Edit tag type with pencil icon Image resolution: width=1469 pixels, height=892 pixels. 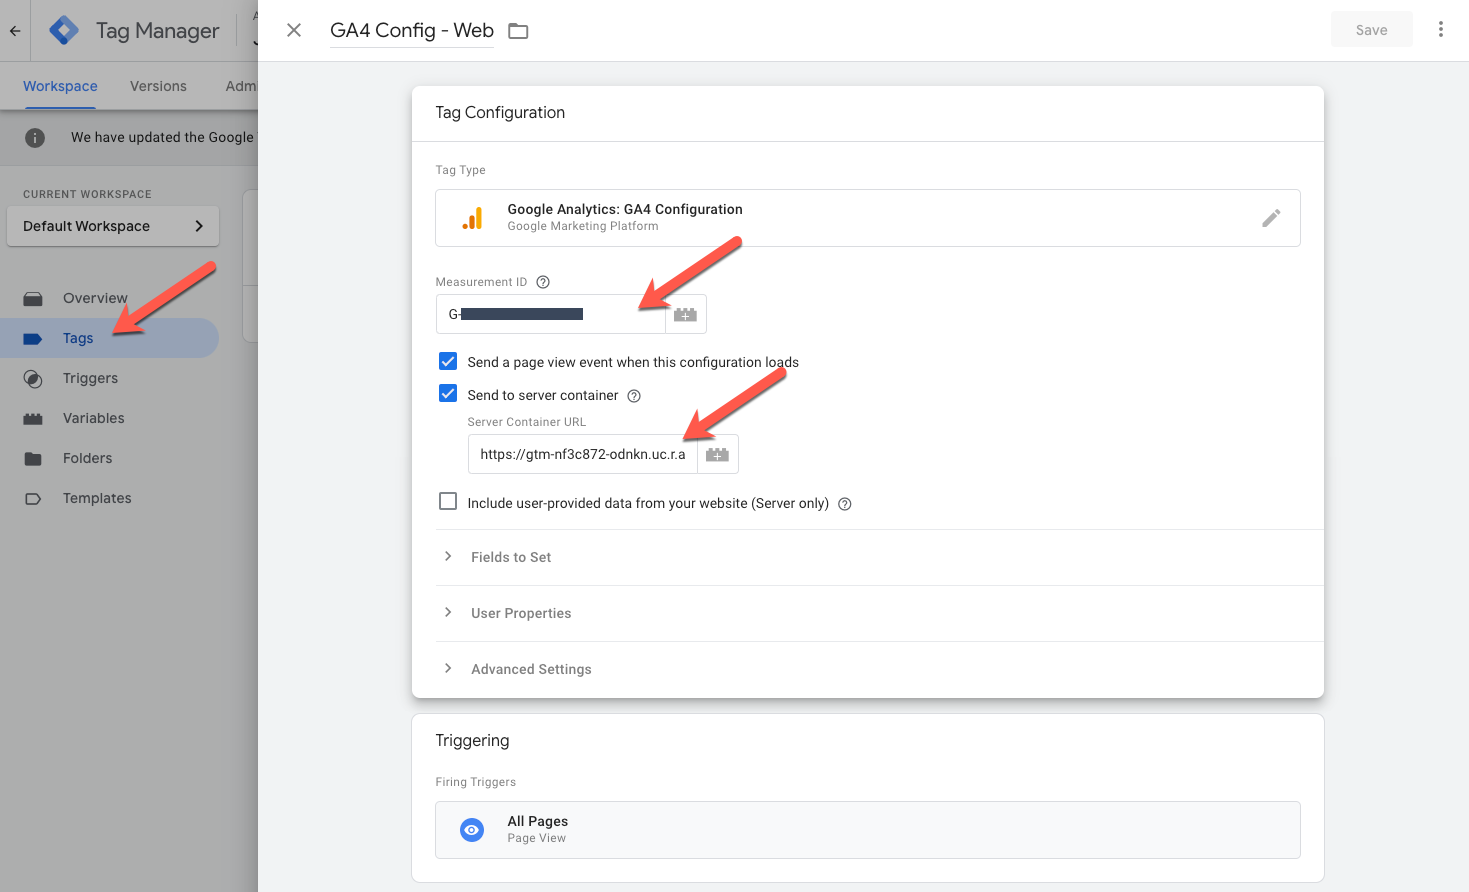pos(1271,218)
